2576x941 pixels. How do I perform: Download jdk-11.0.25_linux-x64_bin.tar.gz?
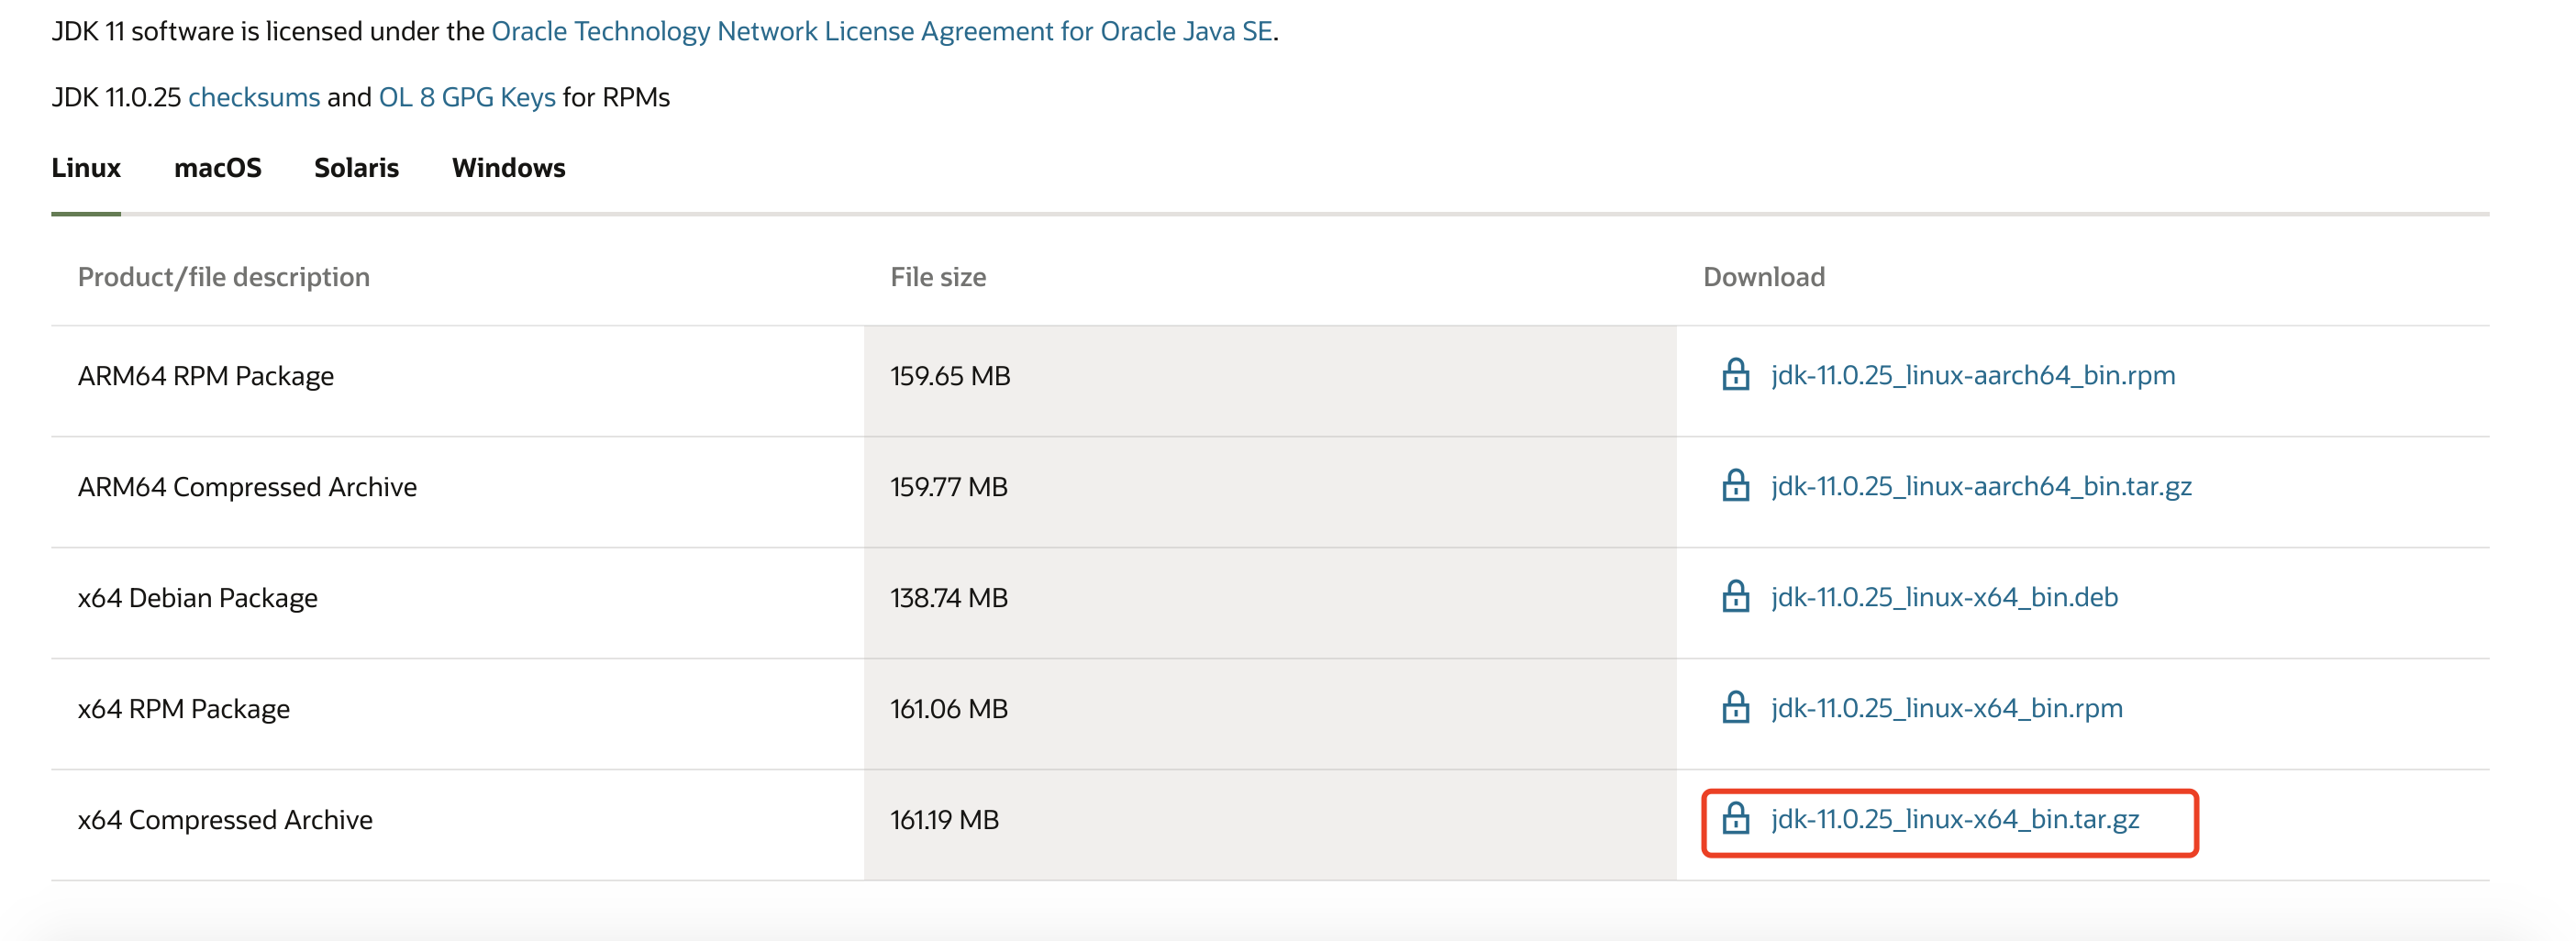1955,819
